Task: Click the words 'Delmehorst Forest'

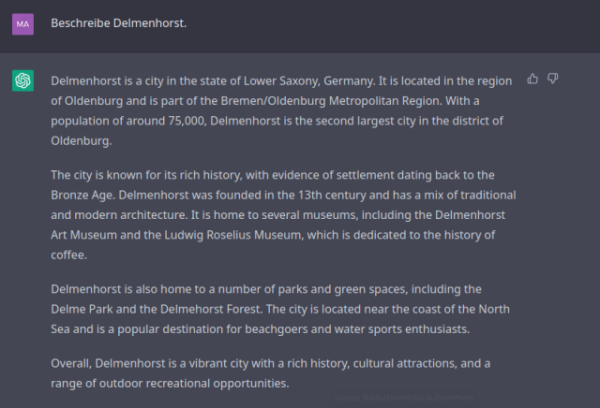Action: (210, 309)
